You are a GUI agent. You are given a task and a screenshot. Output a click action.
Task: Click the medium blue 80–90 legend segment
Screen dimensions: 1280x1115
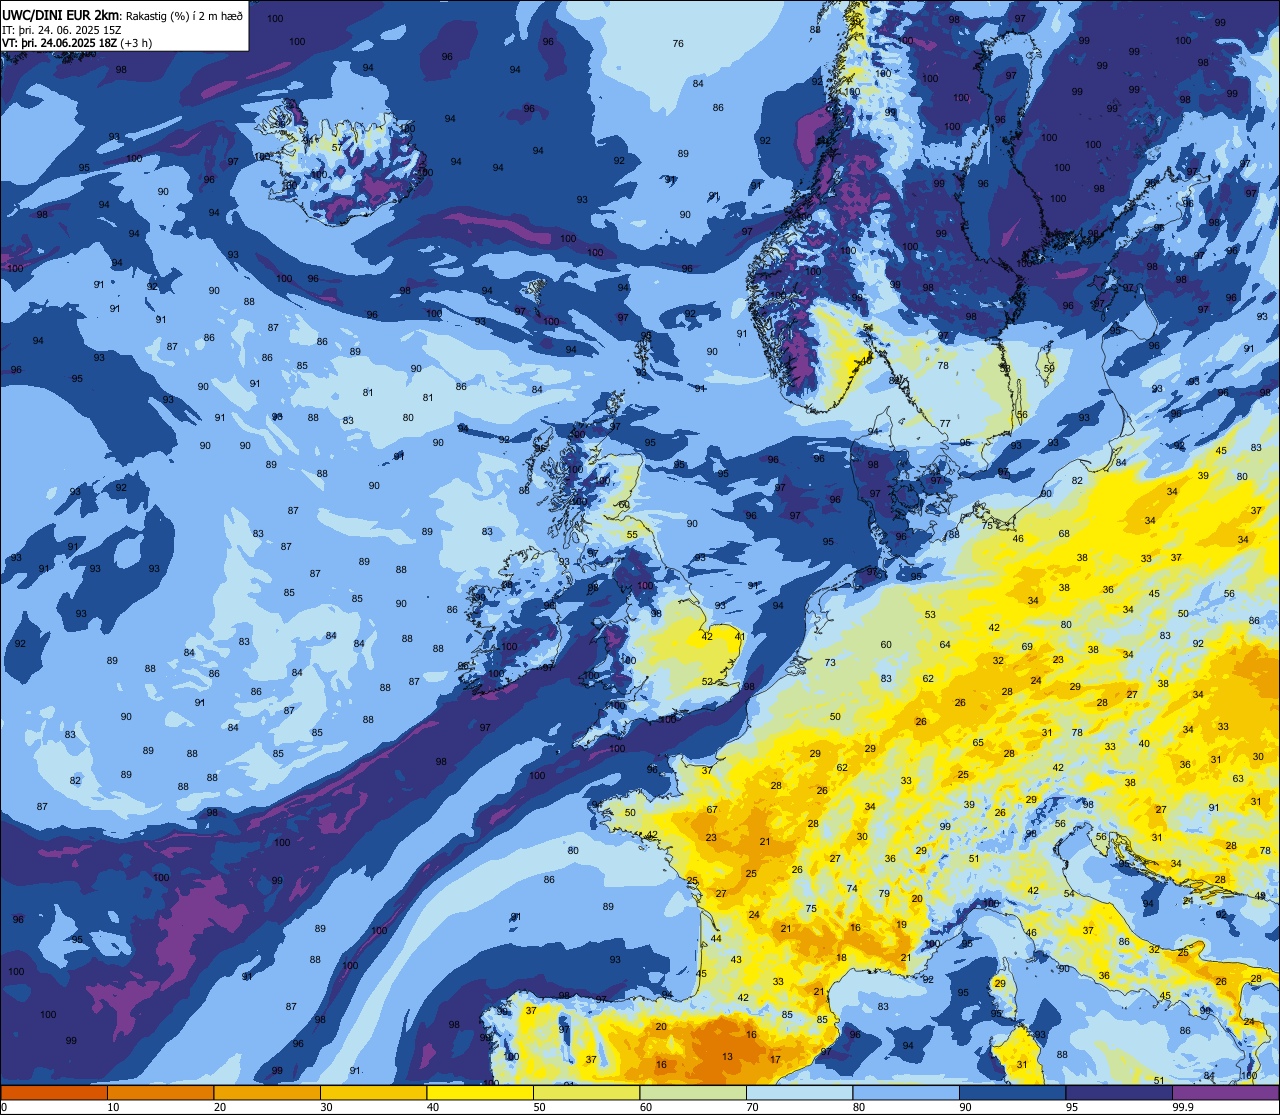point(905,1093)
